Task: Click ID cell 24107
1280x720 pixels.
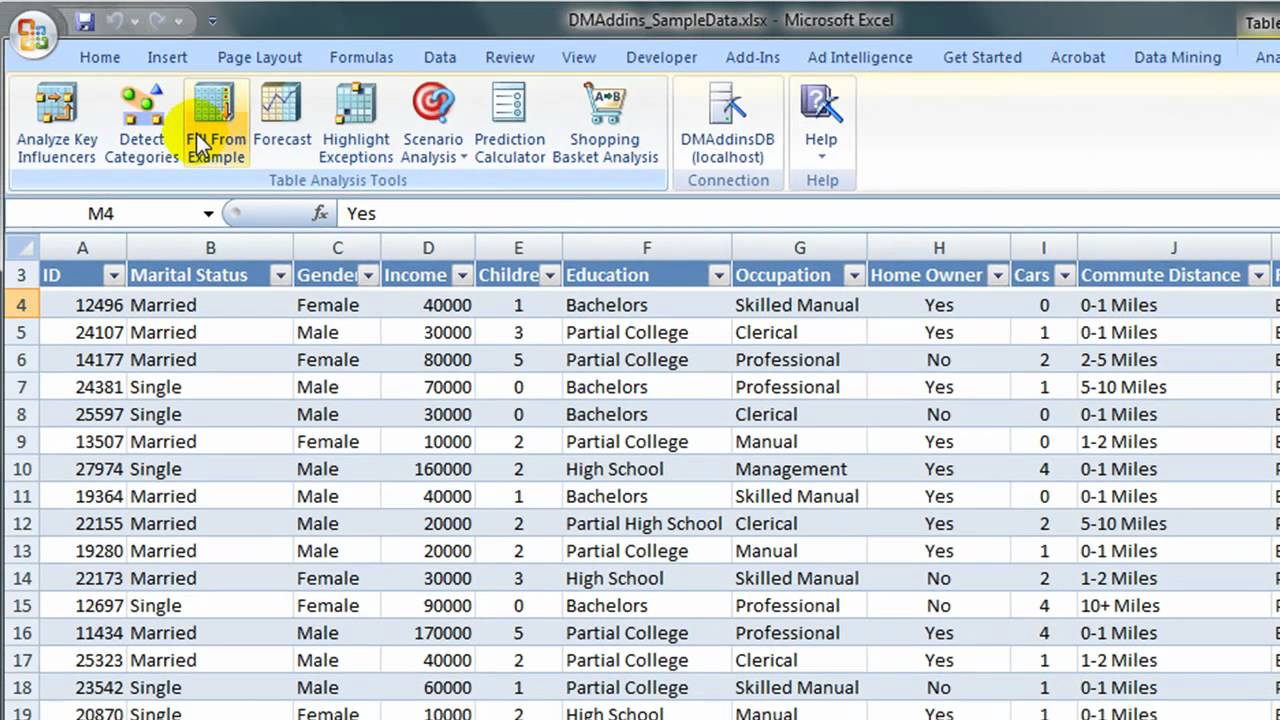Action: click(x=83, y=332)
